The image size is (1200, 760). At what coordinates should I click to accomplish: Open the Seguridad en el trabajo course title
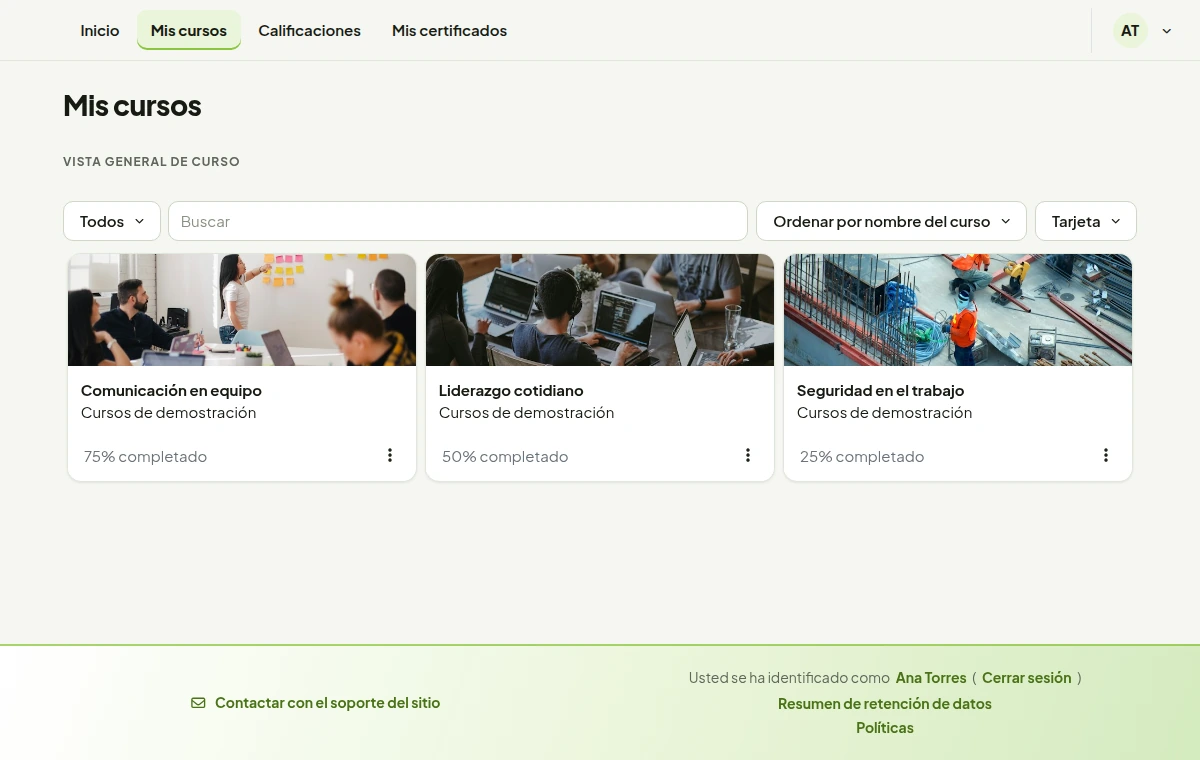(880, 390)
